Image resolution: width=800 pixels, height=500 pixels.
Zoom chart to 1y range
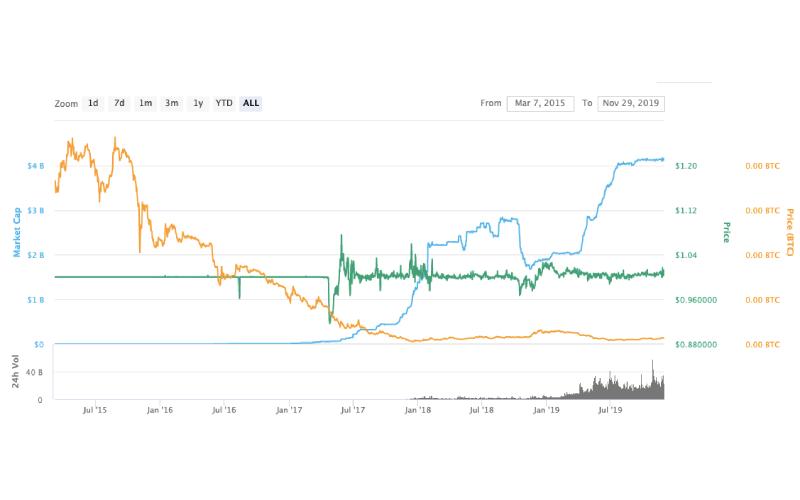click(x=198, y=103)
